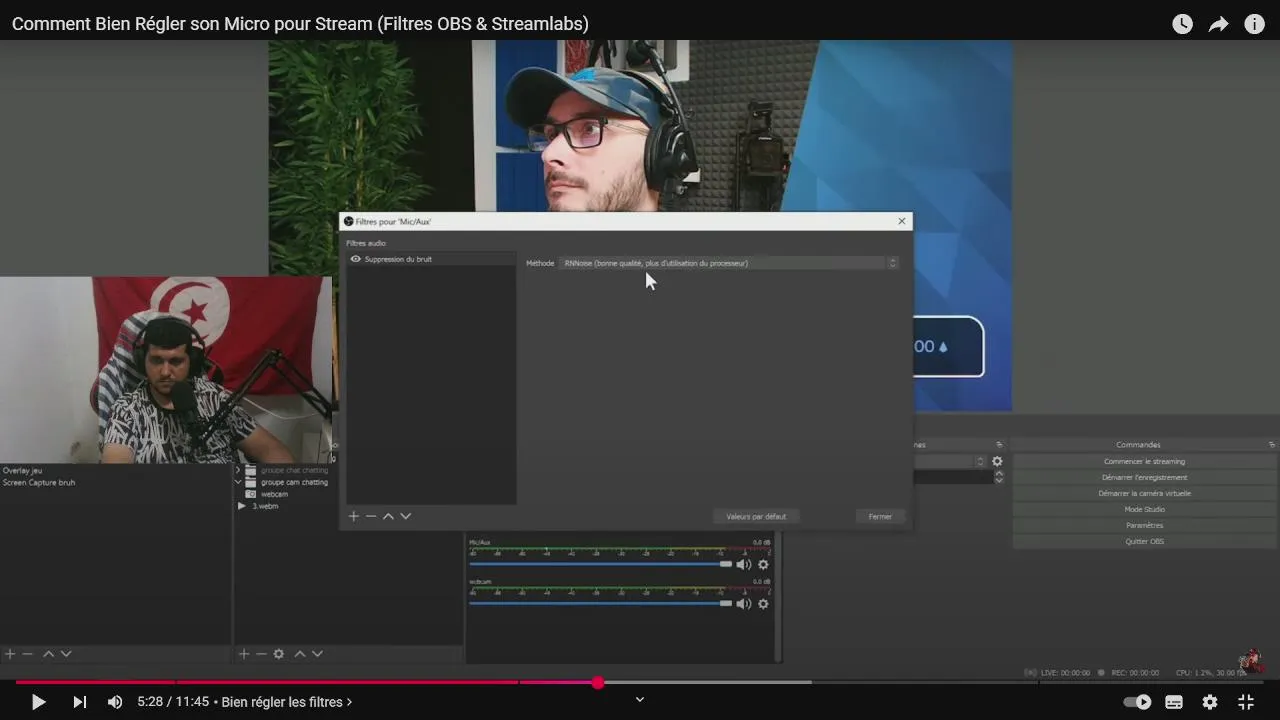
Task: Select the 'webcam' source
Action: click(274, 494)
